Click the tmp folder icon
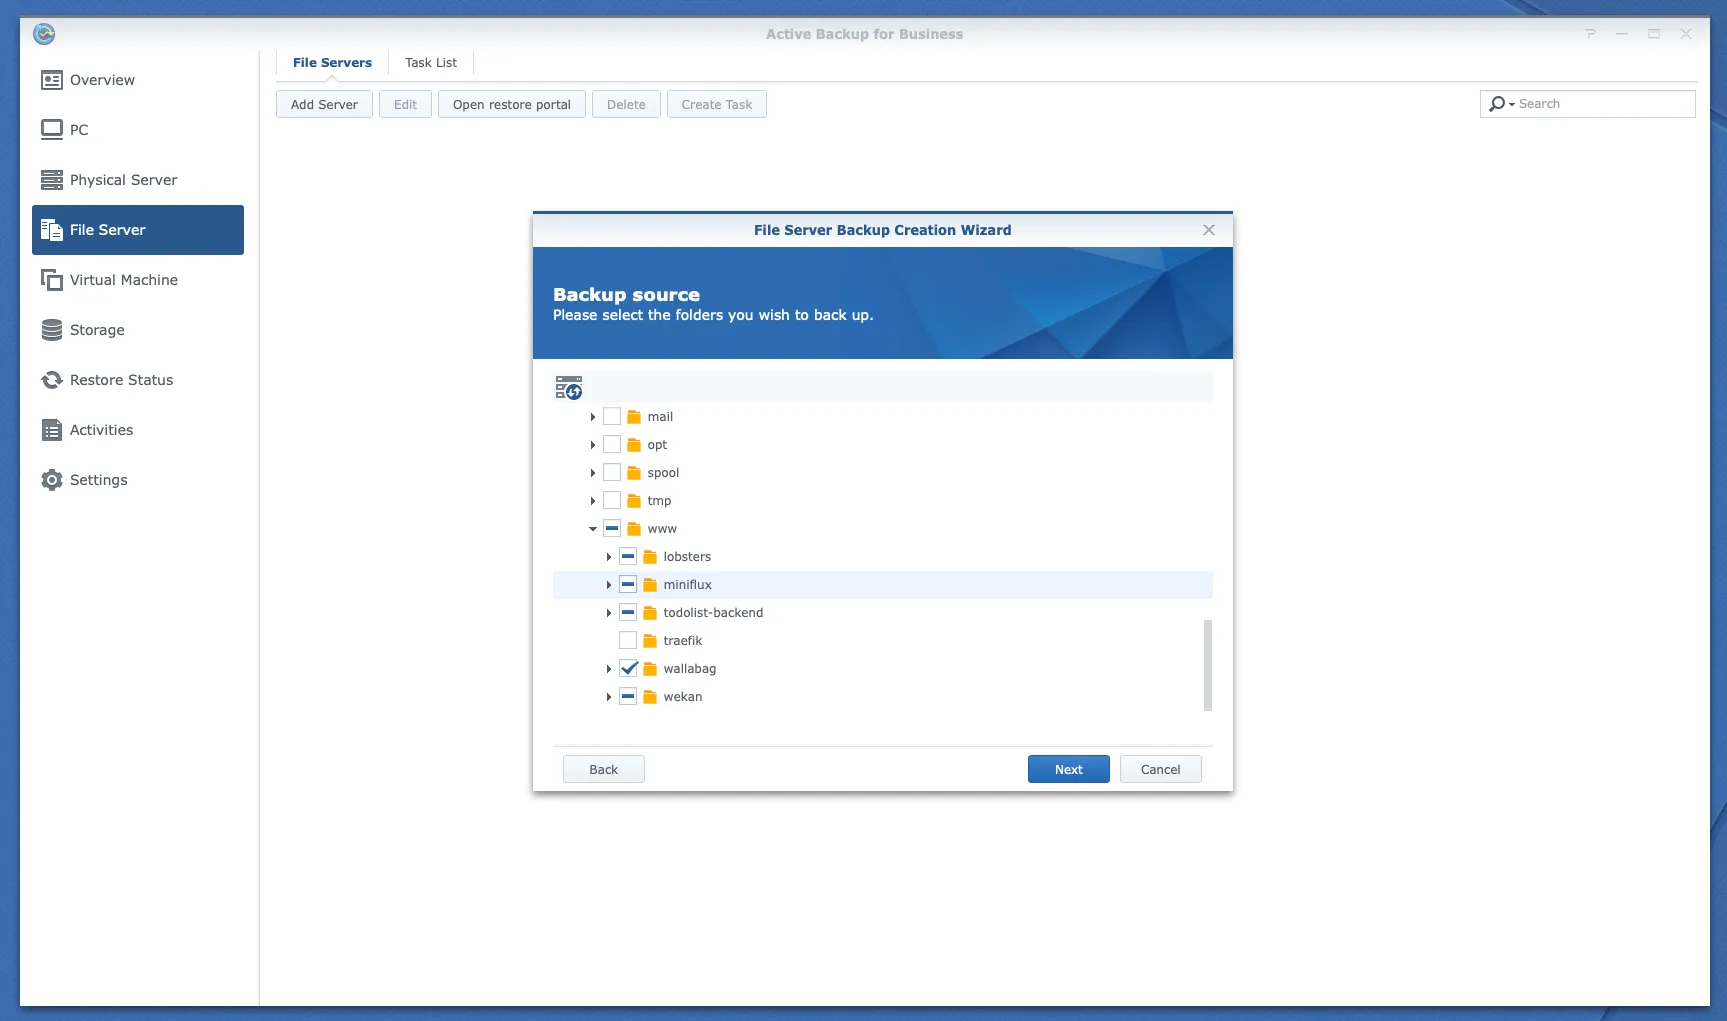Image resolution: width=1727 pixels, height=1021 pixels. point(634,501)
